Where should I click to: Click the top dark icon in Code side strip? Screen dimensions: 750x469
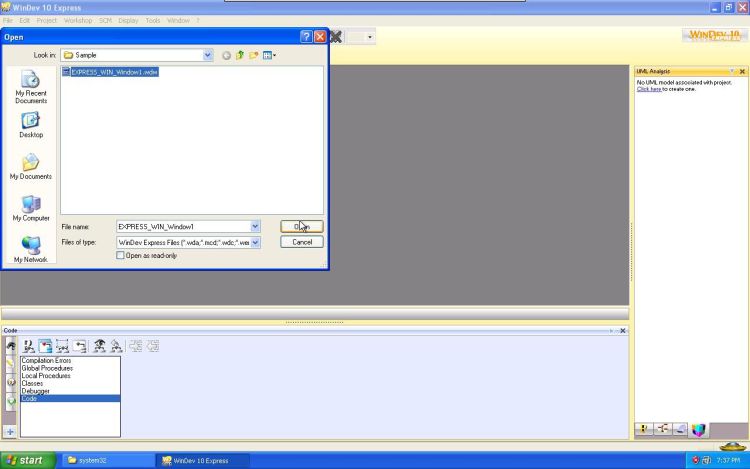(x=11, y=345)
